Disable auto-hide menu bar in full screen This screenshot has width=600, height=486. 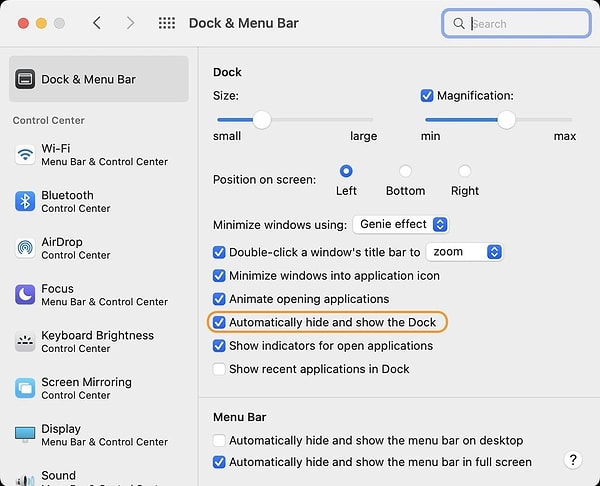click(x=219, y=462)
